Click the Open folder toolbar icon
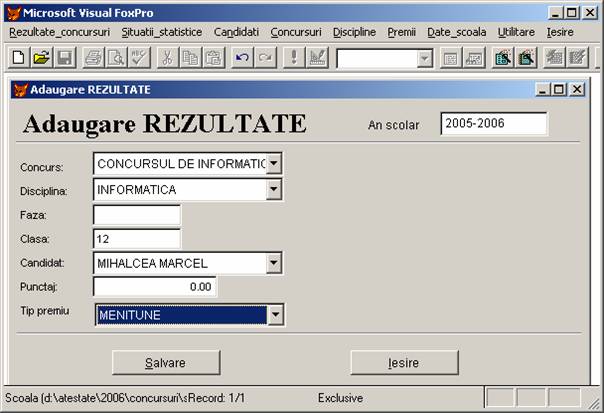The height and width of the screenshot is (413, 604). pyautogui.click(x=41, y=58)
